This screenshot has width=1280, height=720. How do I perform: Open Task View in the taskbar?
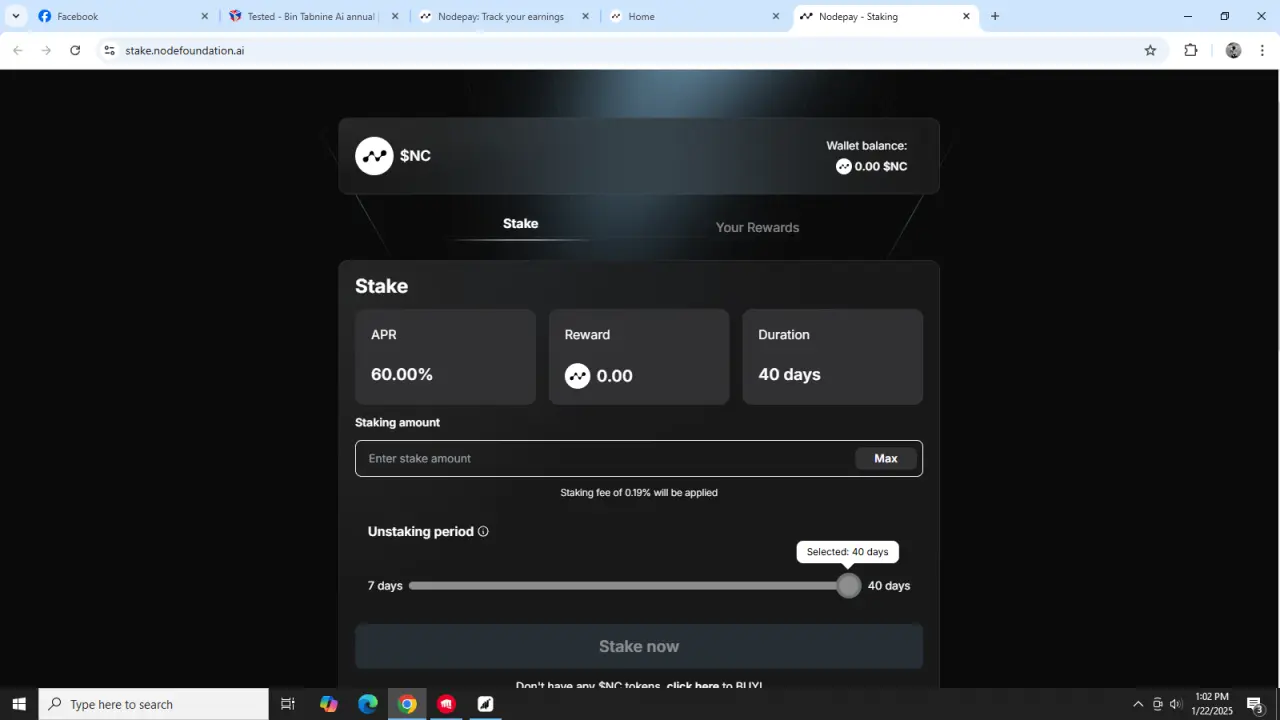click(x=288, y=704)
